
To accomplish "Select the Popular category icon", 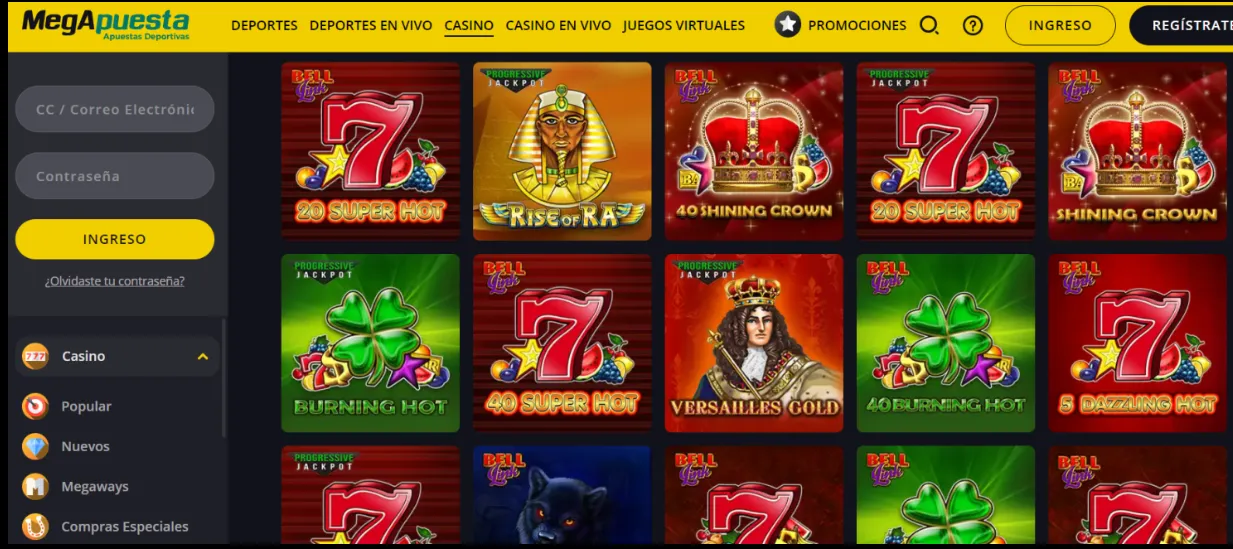I will pos(35,406).
